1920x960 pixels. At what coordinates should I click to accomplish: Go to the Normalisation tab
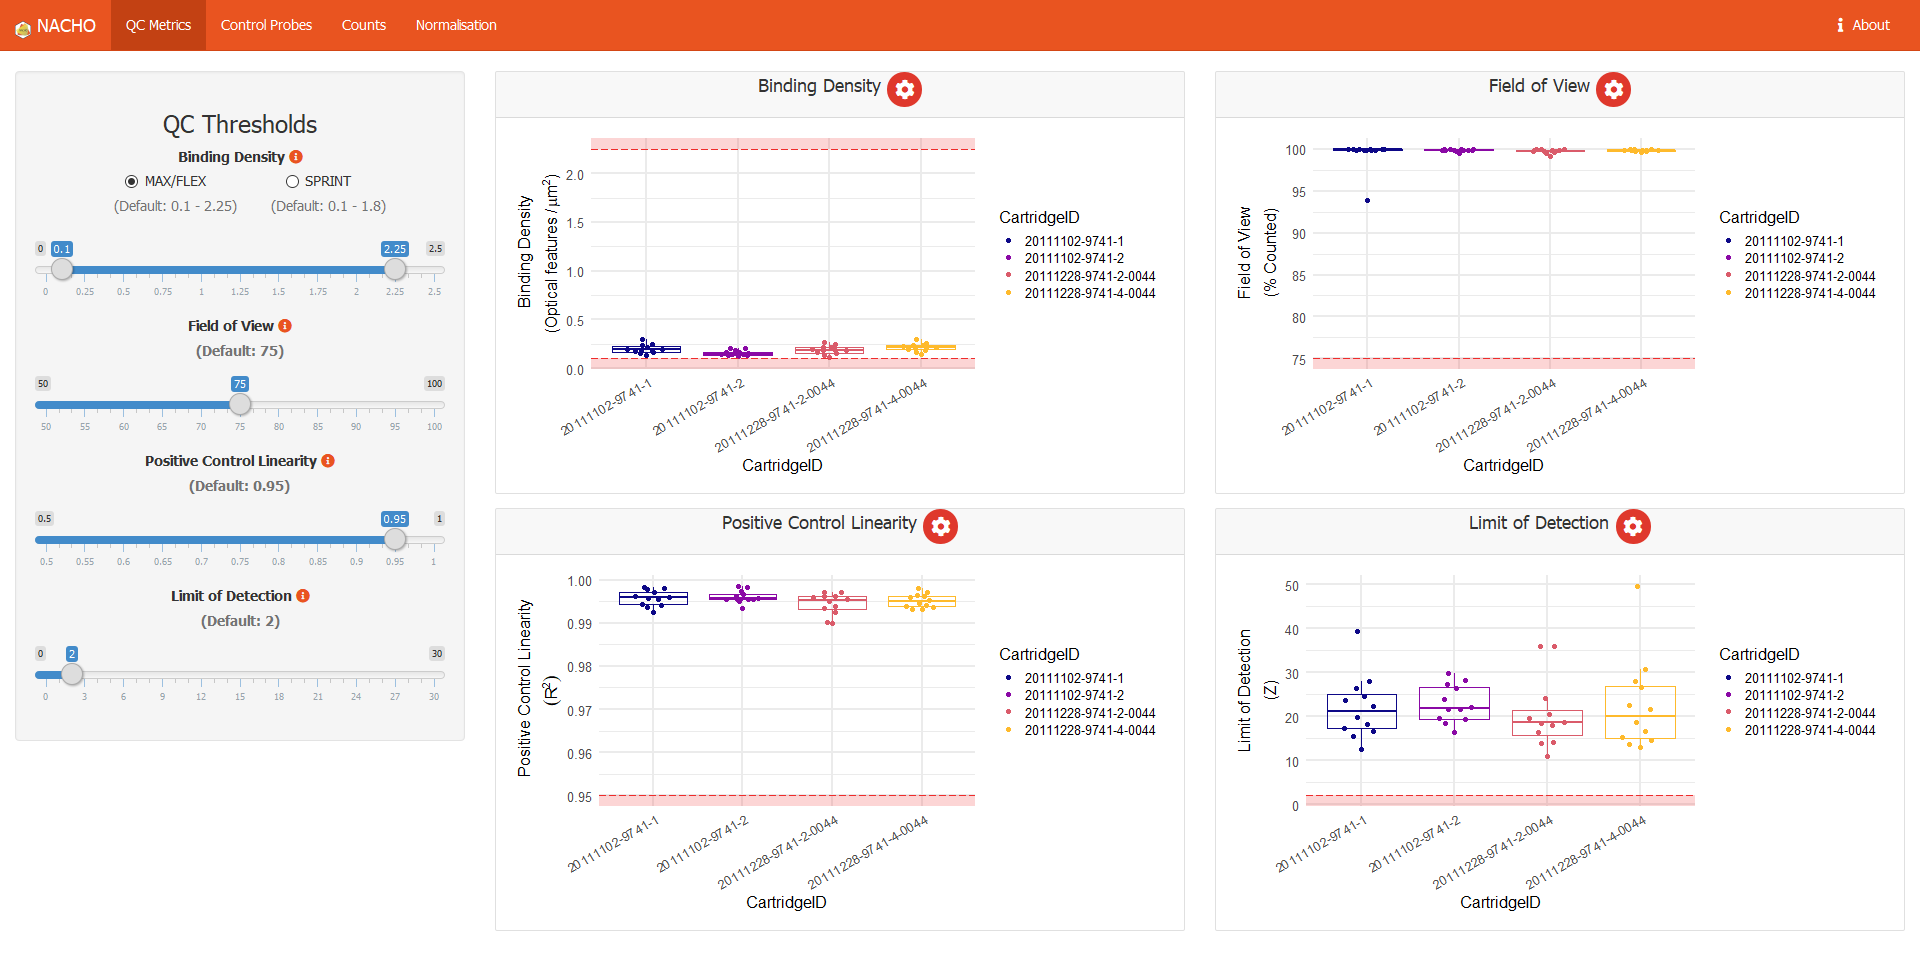click(456, 25)
